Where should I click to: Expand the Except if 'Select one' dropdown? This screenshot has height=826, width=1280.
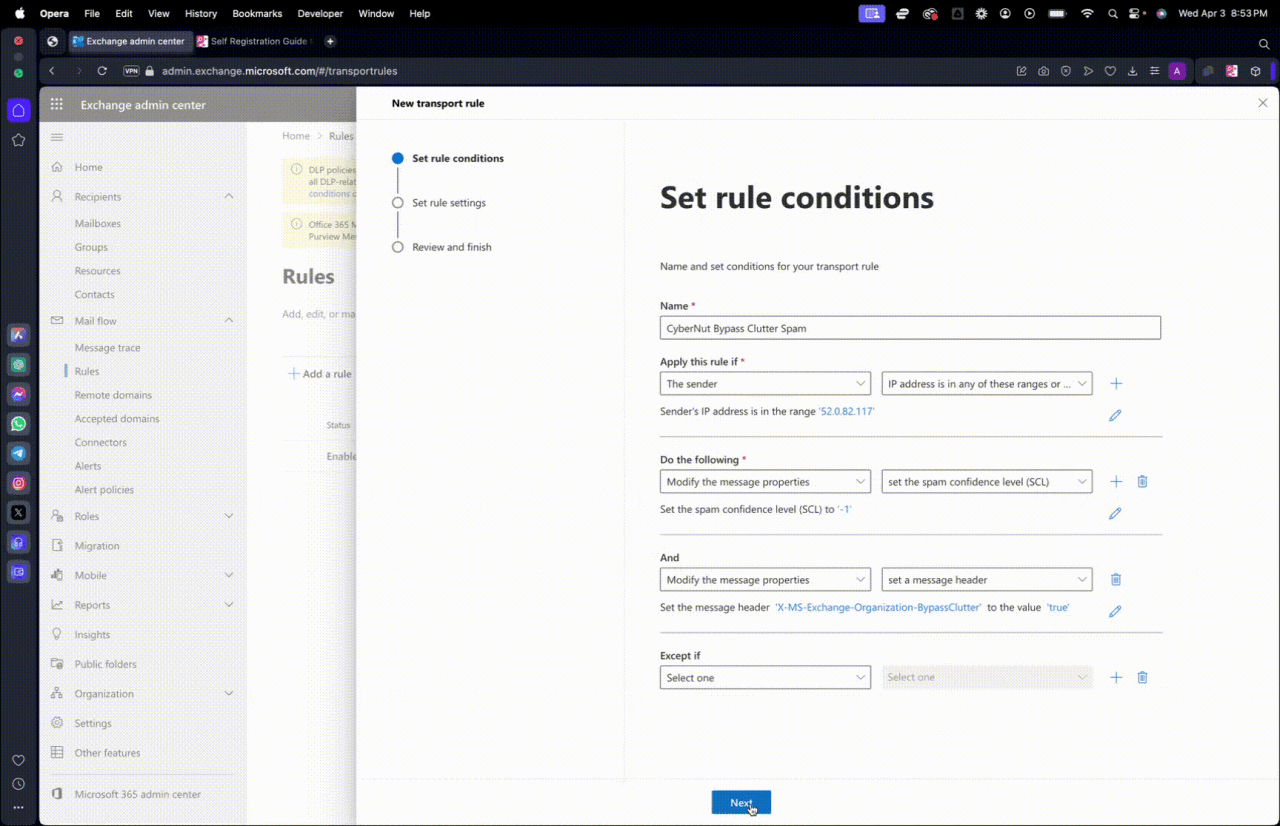tap(765, 678)
